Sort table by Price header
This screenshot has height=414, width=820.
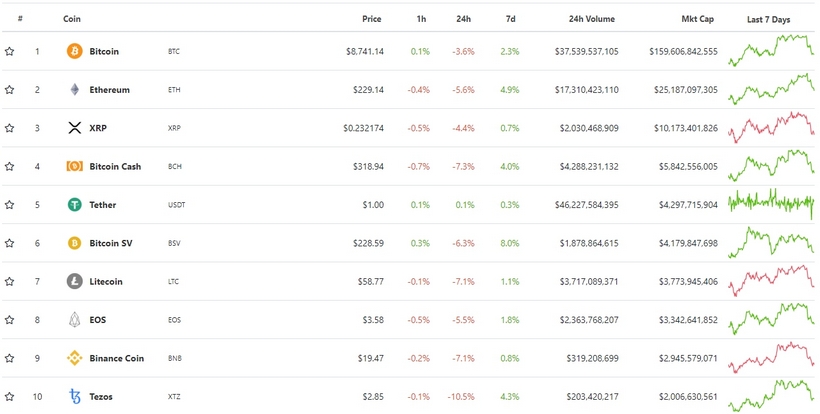point(372,19)
